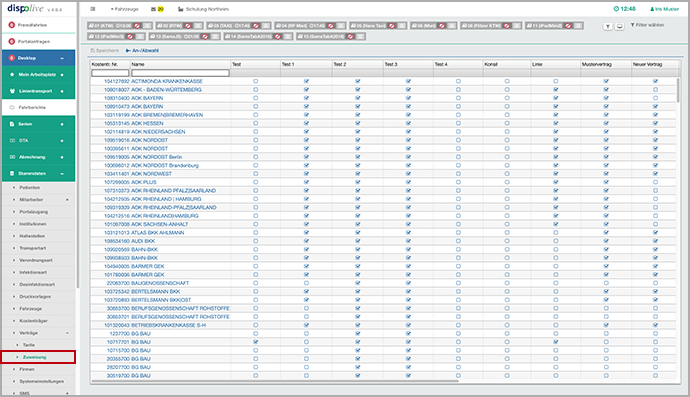Screen dimensions: 690x397
Task: Click the Serien document icon
Action: coord(12,124)
